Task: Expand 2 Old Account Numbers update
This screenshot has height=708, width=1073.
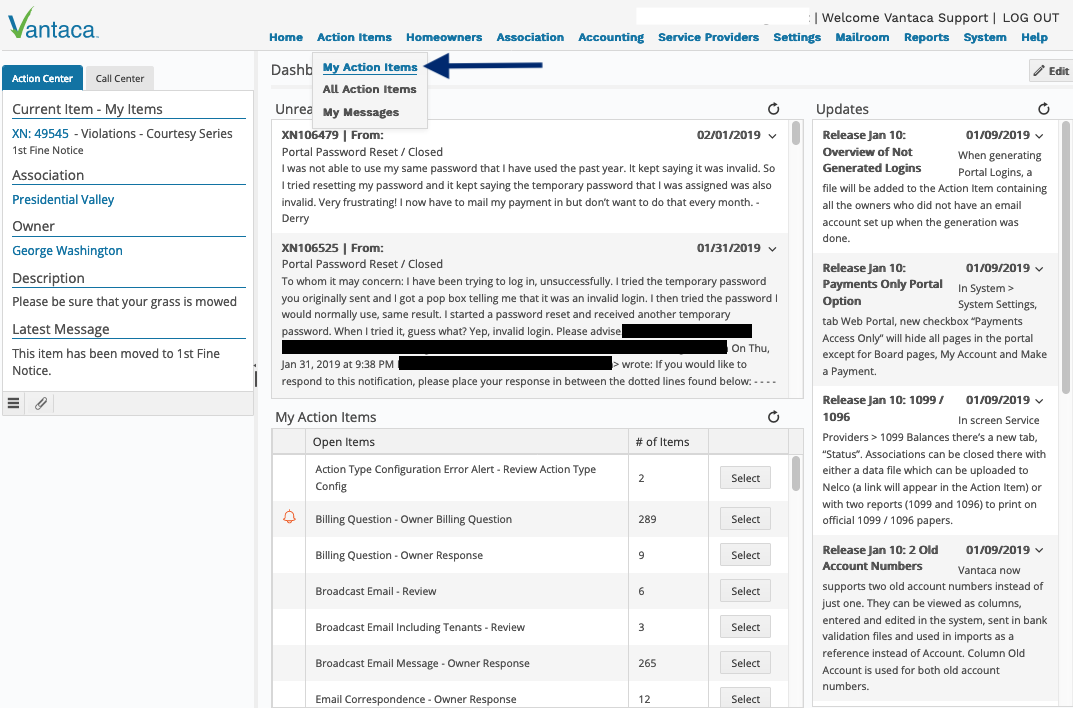Action: point(1039,551)
